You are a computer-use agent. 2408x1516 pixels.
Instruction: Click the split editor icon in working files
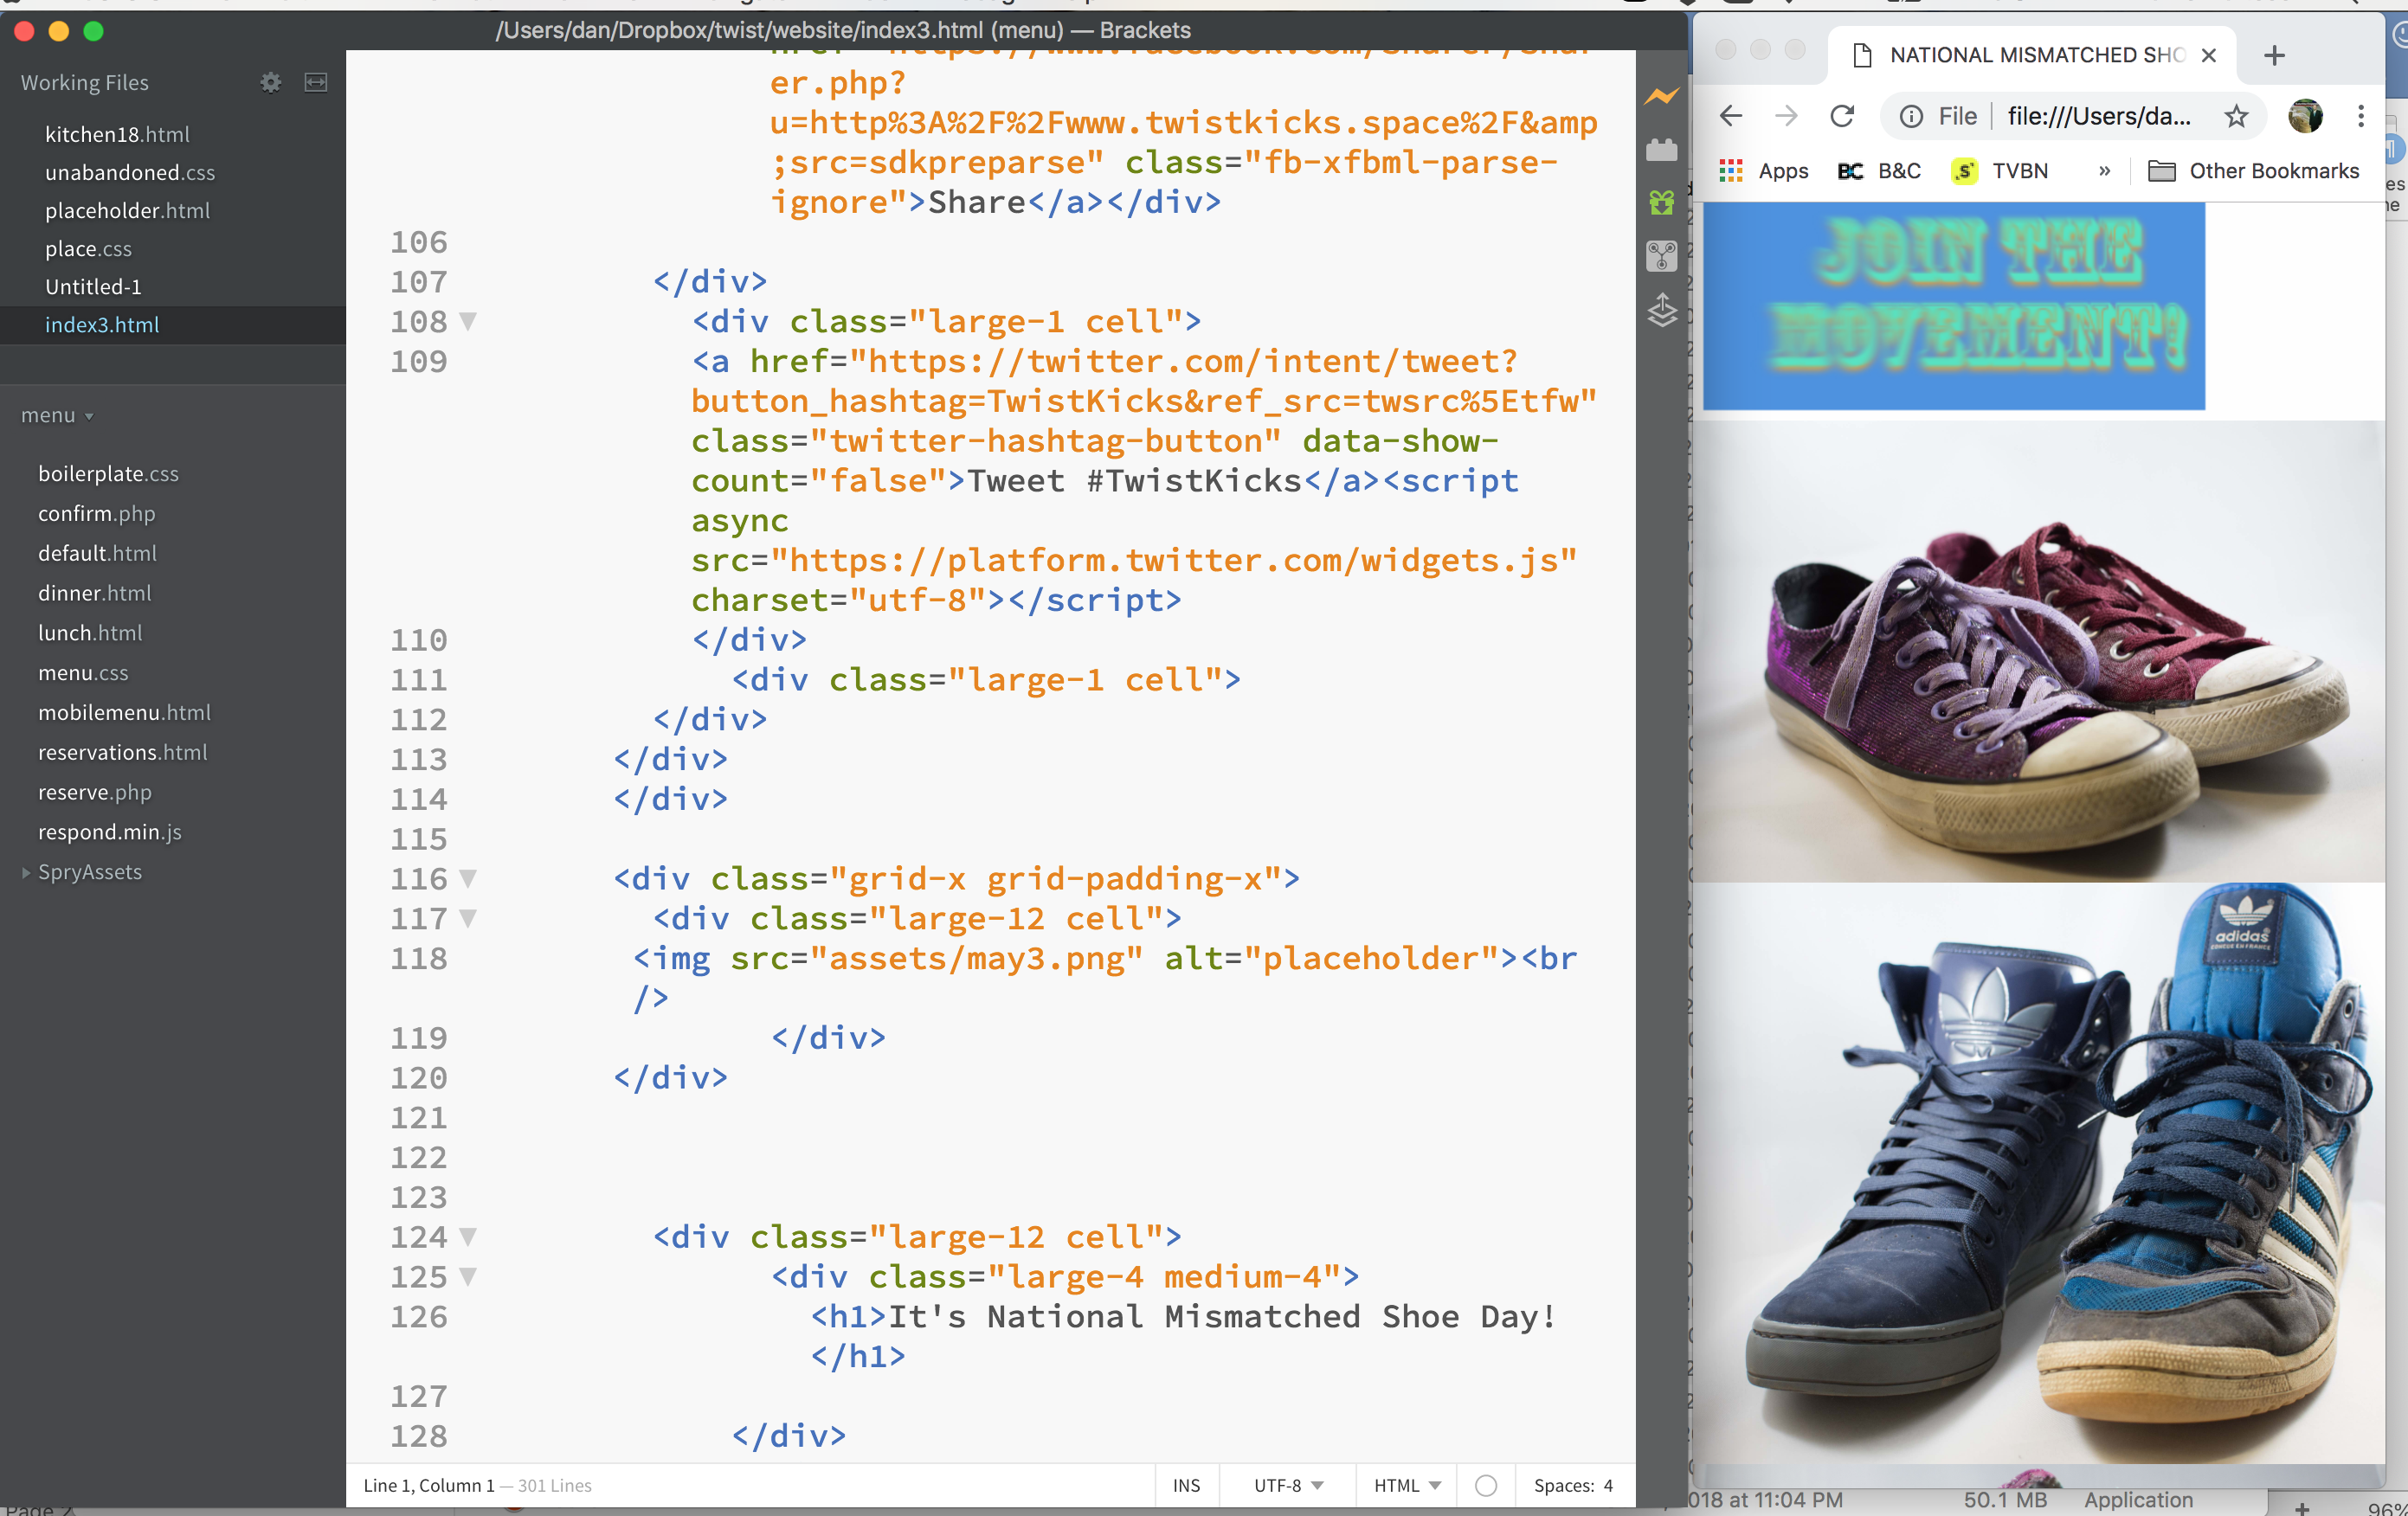(318, 80)
